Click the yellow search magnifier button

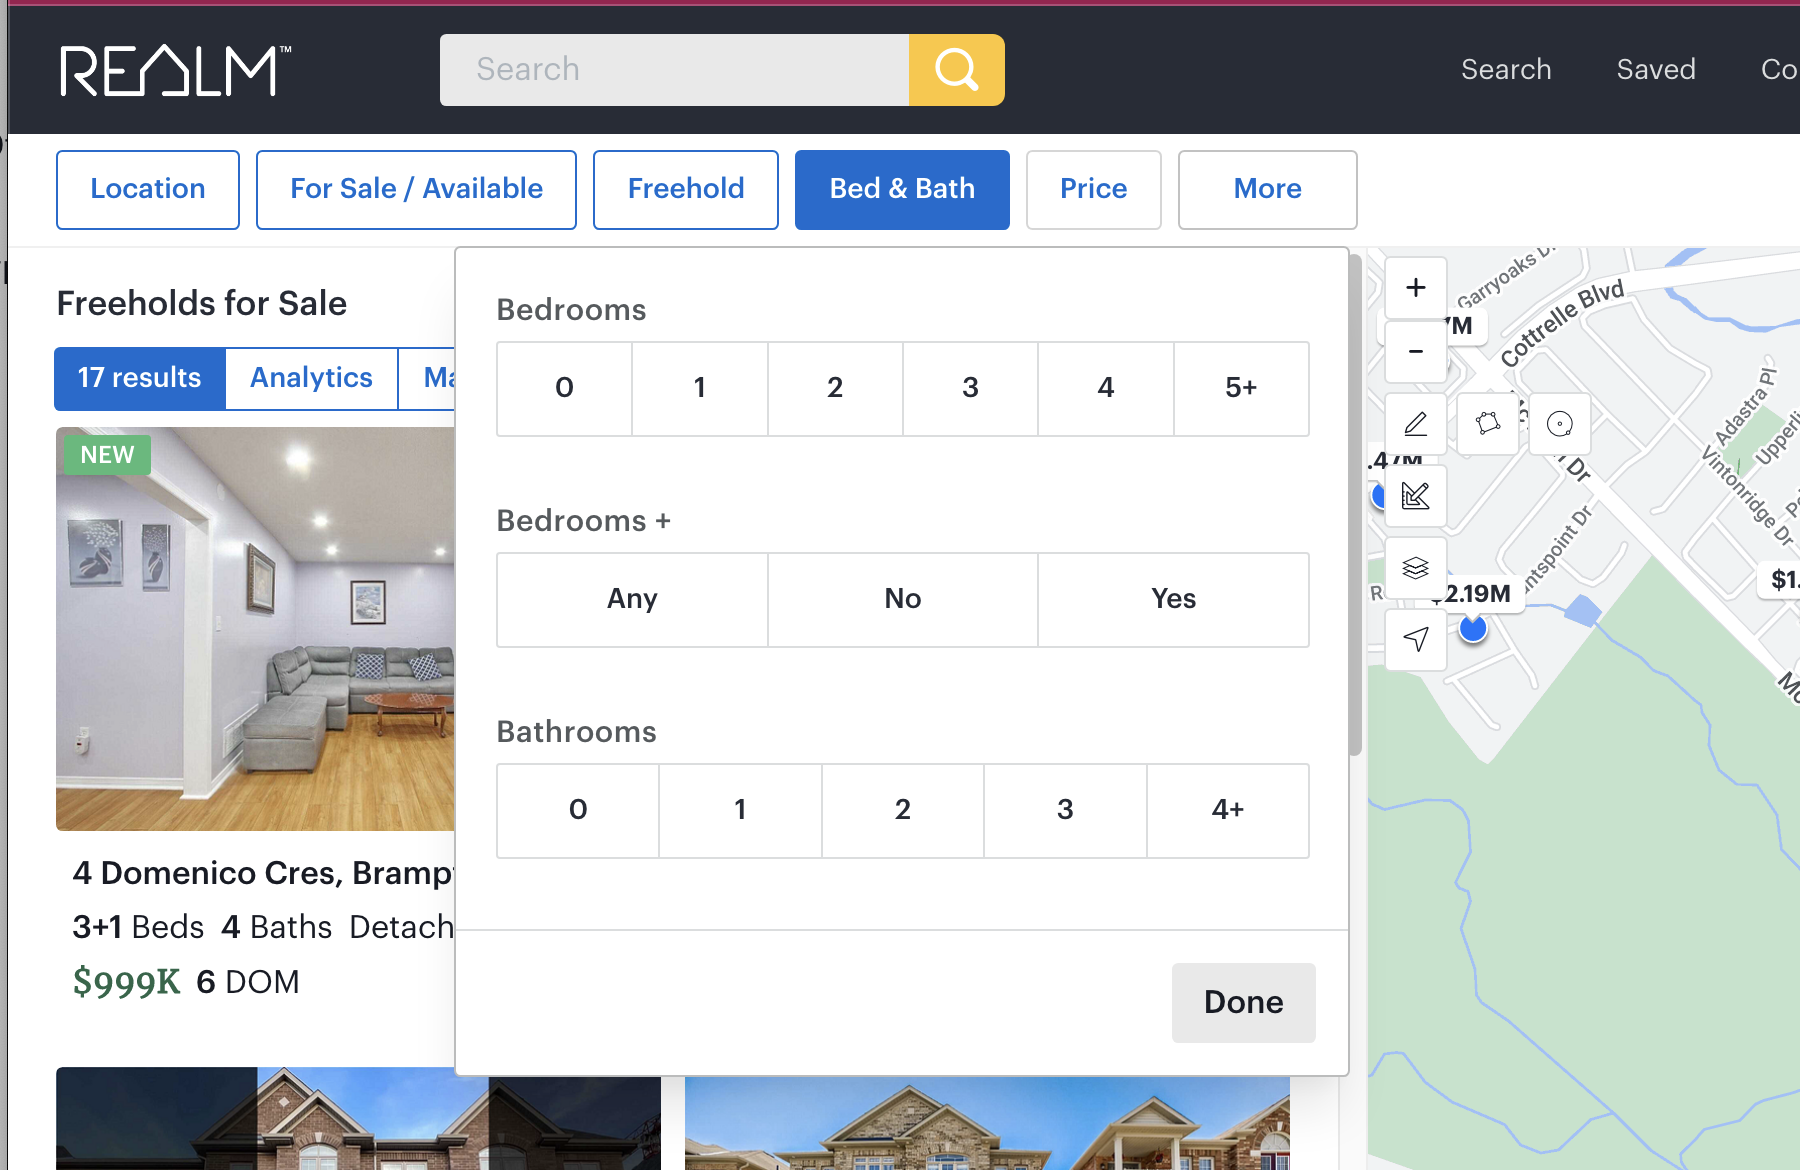pyautogui.click(x=956, y=70)
